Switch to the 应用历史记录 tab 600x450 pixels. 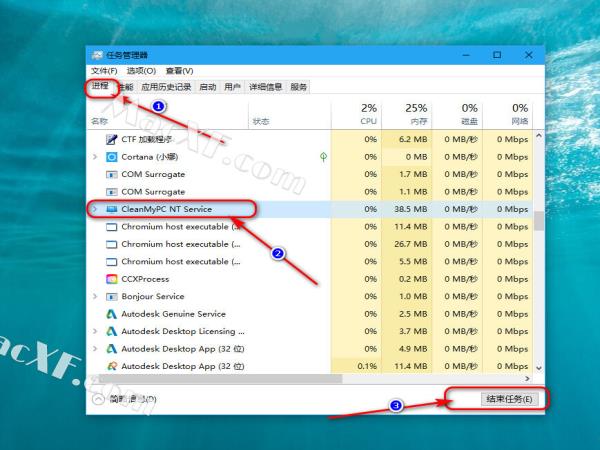click(166, 87)
